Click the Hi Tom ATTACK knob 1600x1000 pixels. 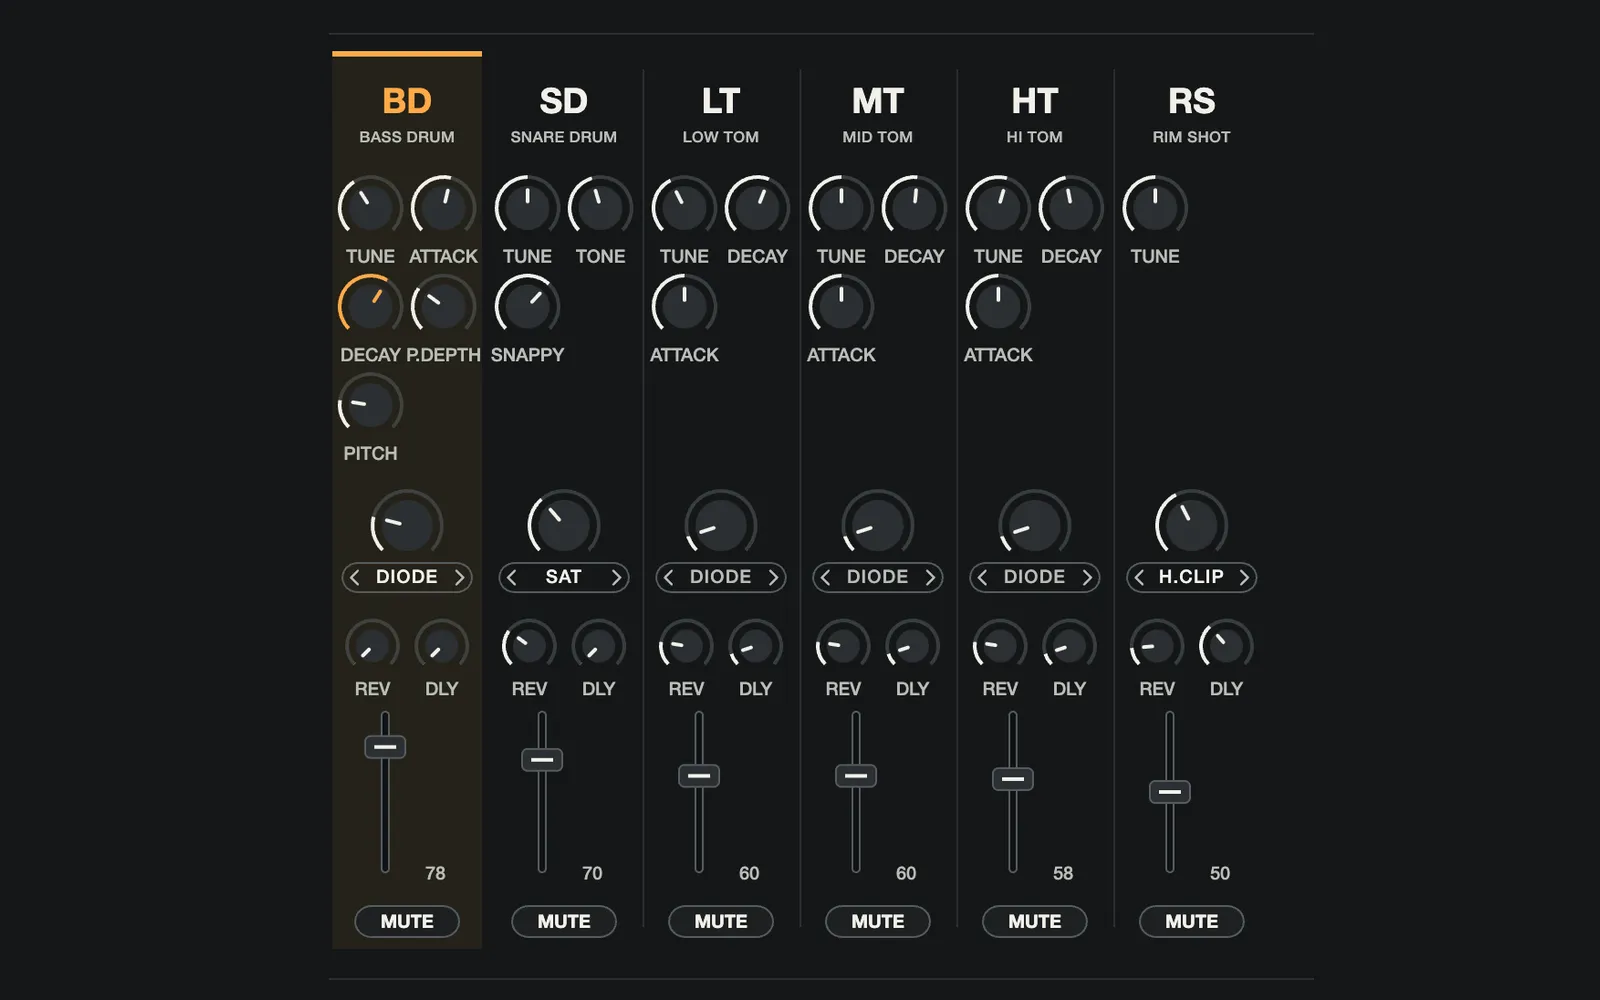point(998,306)
